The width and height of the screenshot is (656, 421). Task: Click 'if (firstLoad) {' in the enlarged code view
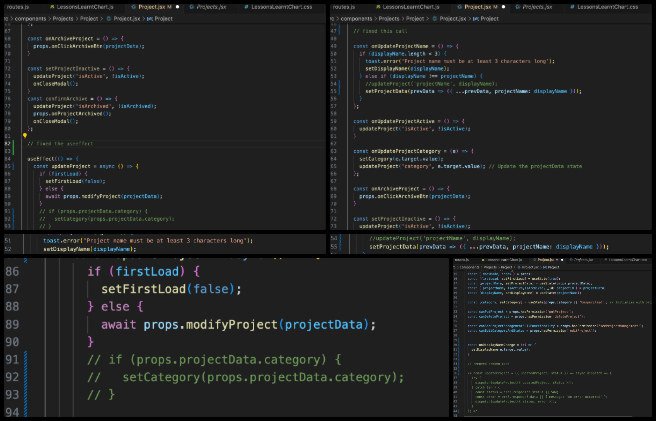pos(143,272)
